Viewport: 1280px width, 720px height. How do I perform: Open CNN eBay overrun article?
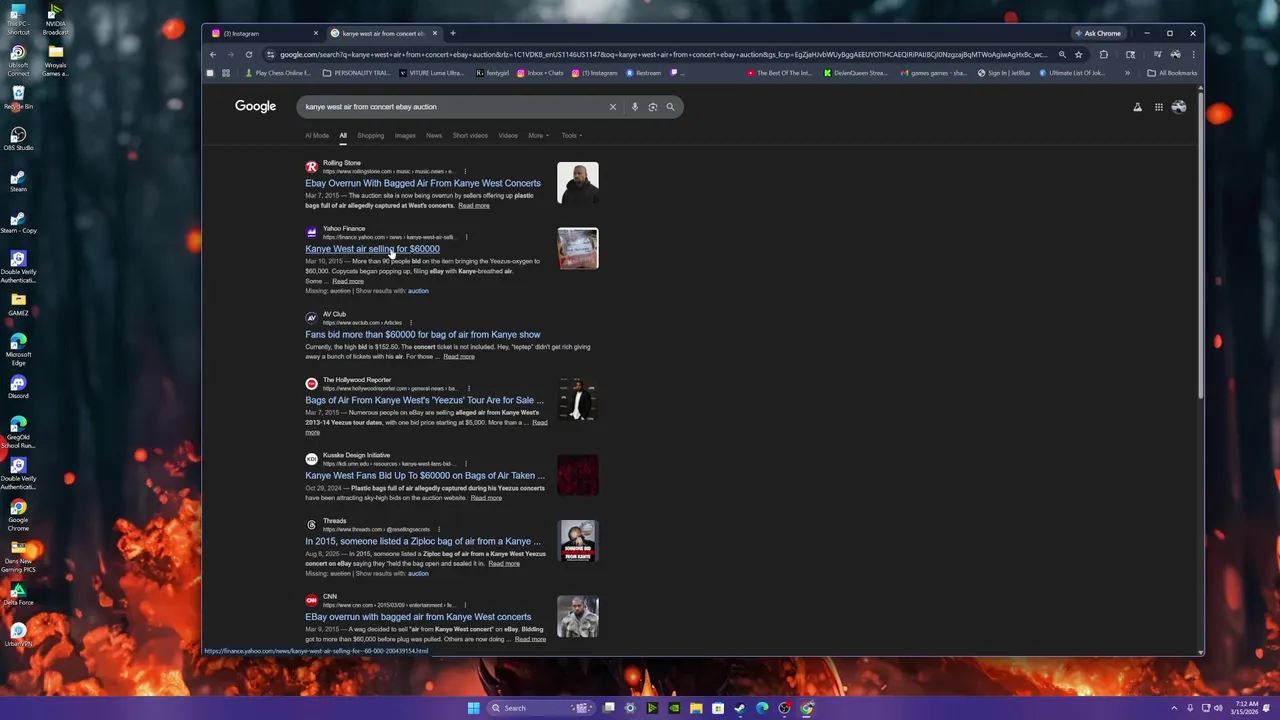pos(418,617)
